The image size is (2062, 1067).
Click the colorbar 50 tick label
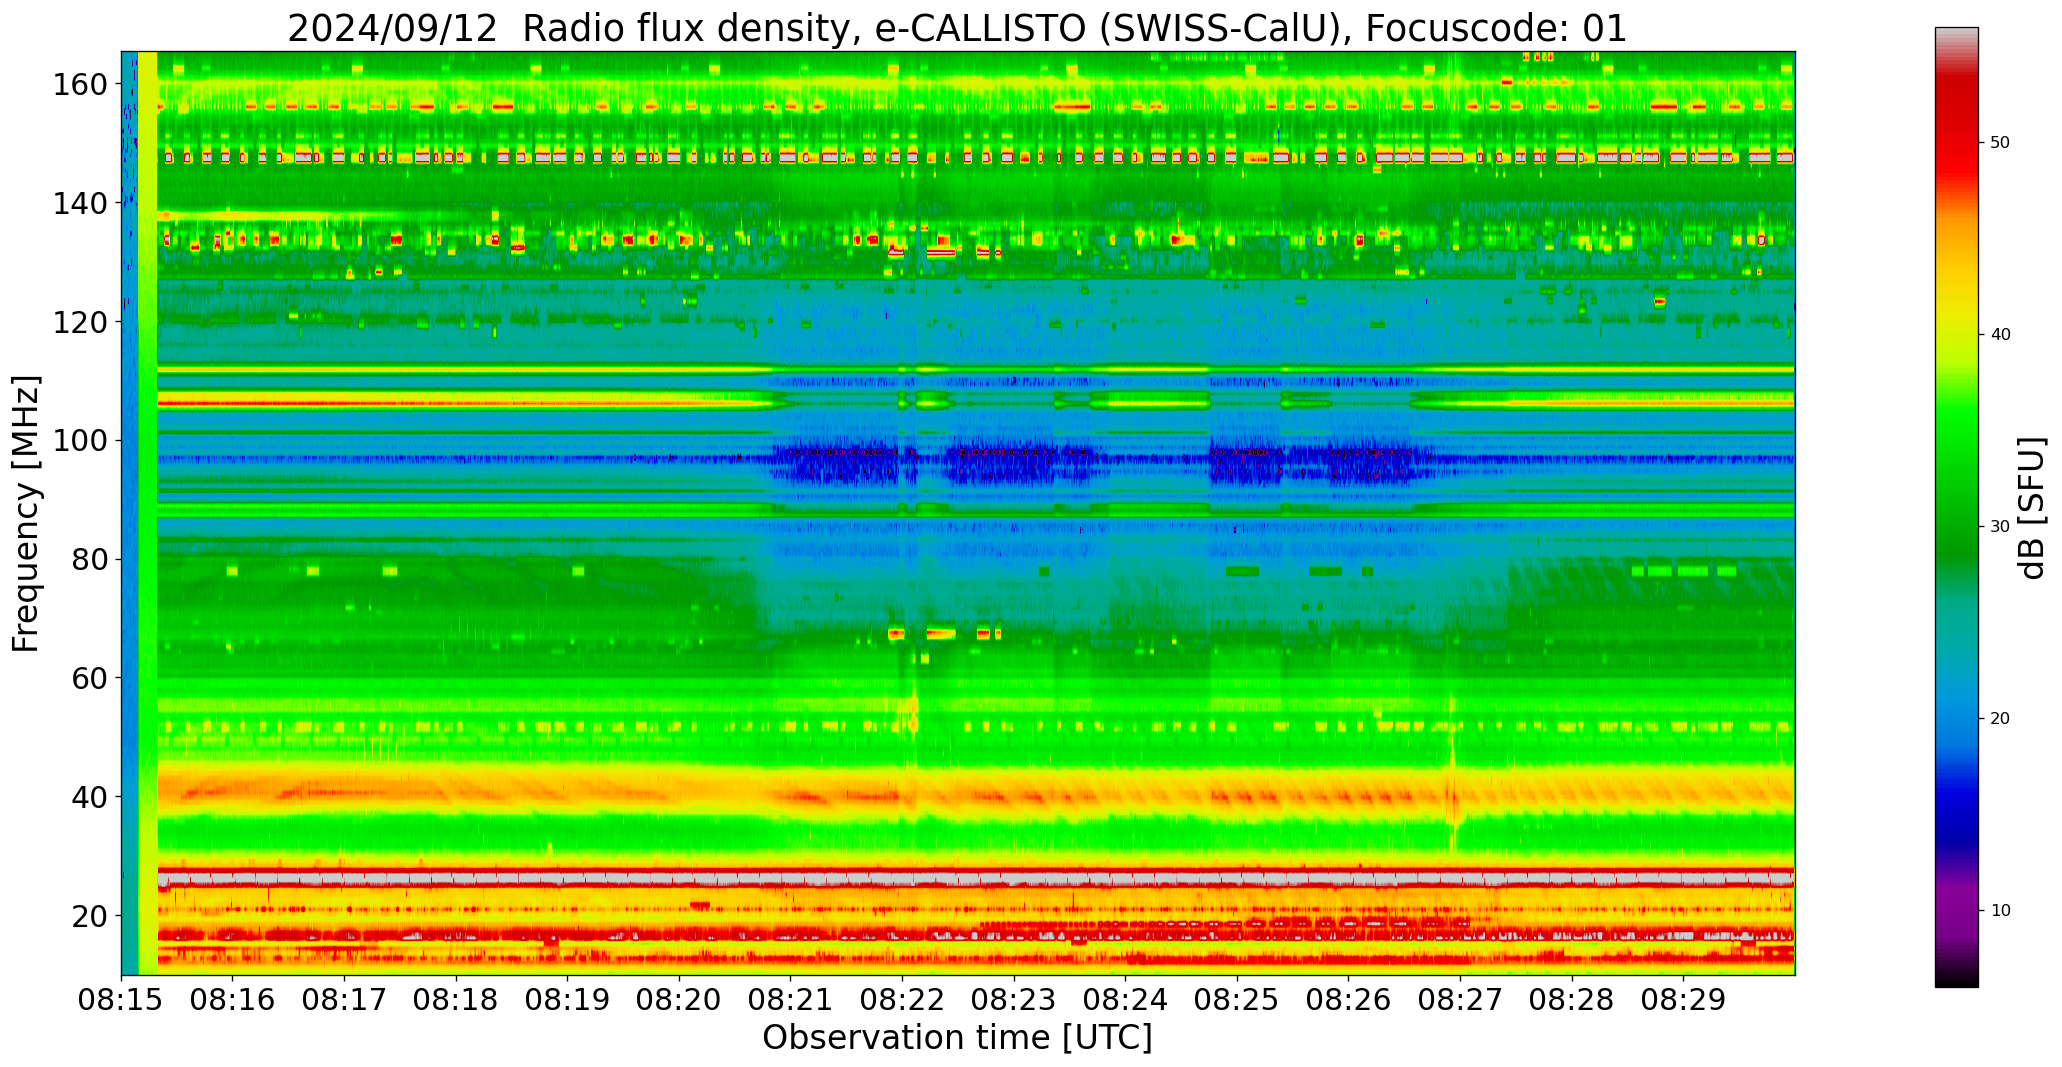2000,143
